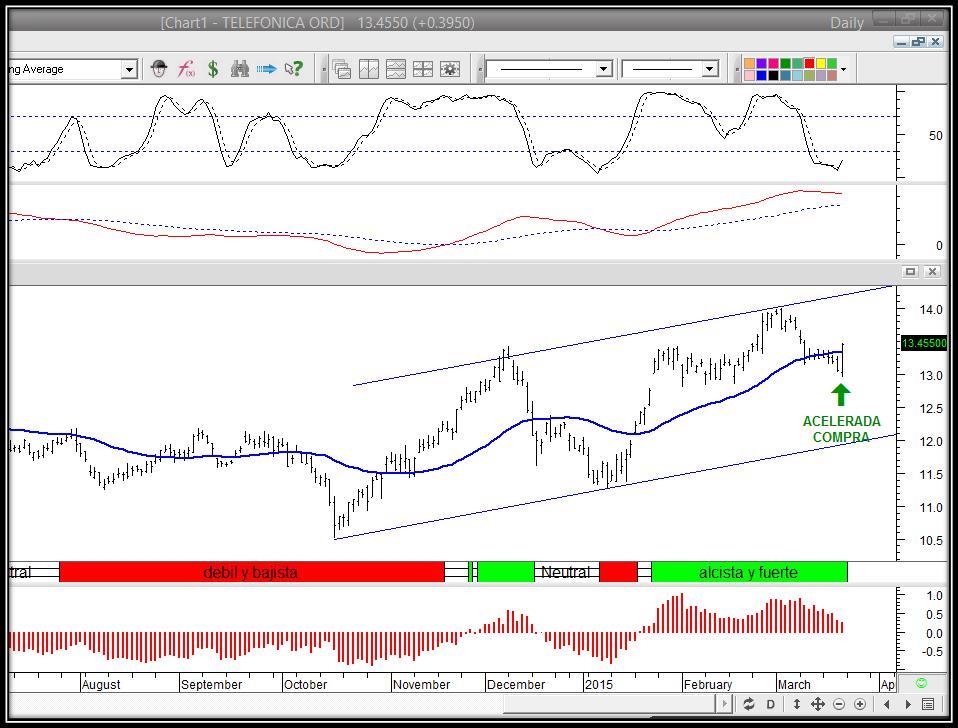Screen dimensions: 958x728
Task: Click the 'August' date axis label
Action: pyautogui.click(x=101, y=685)
